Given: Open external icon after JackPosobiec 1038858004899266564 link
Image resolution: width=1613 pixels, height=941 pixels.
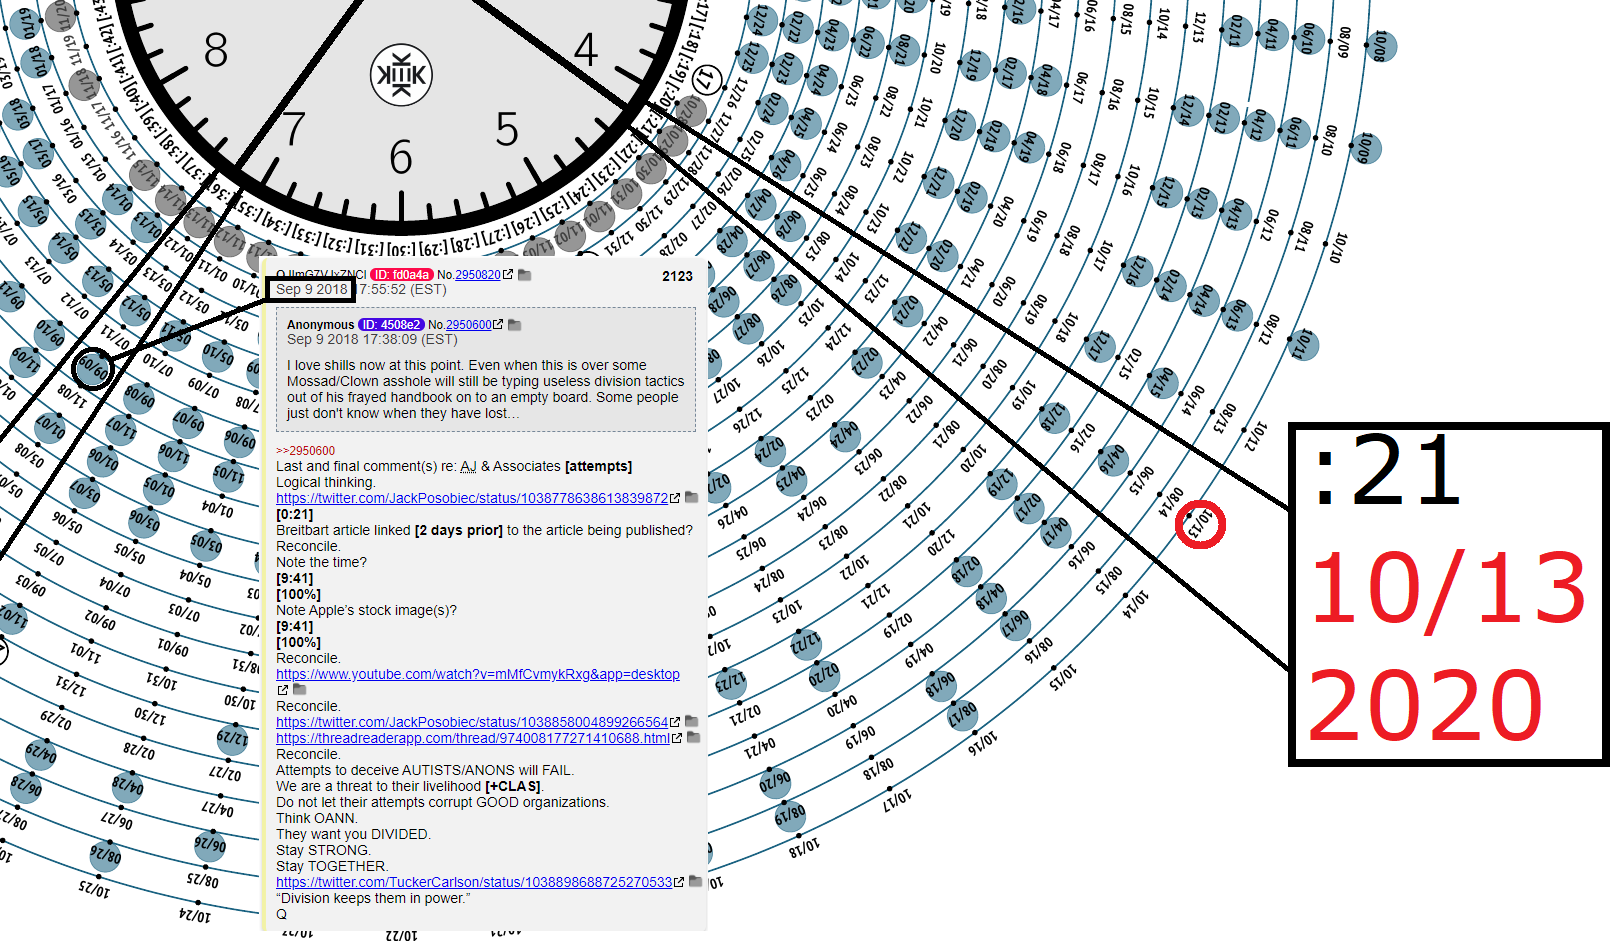Looking at the screenshot, I should tap(675, 722).
